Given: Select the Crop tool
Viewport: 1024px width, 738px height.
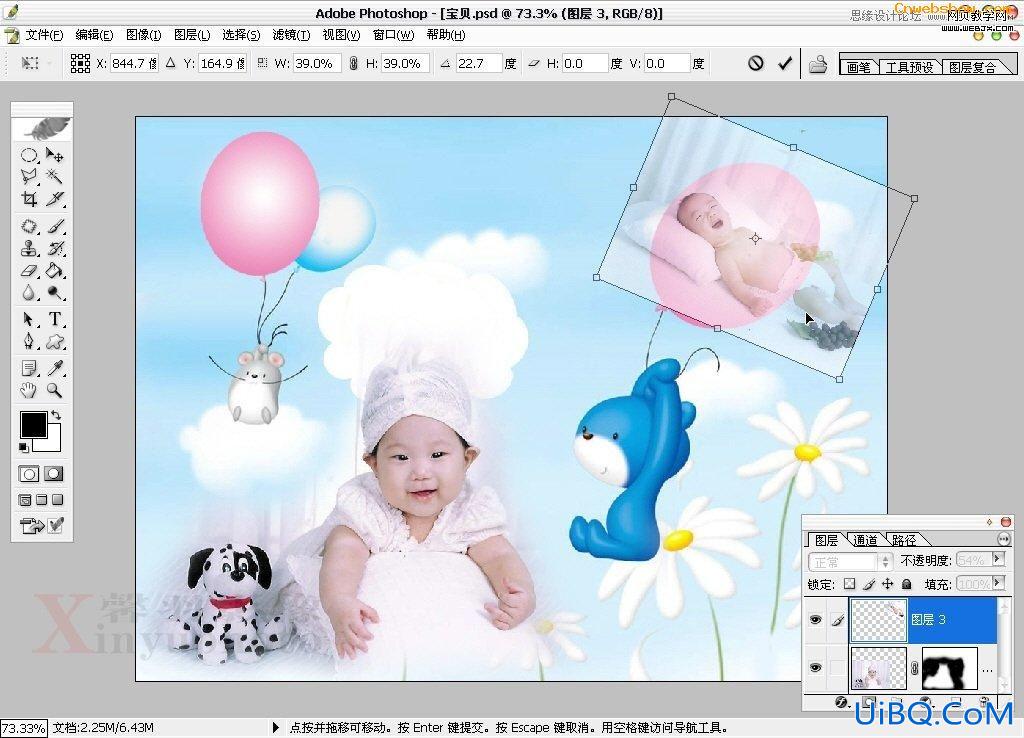Looking at the screenshot, I should pos(28,199).
